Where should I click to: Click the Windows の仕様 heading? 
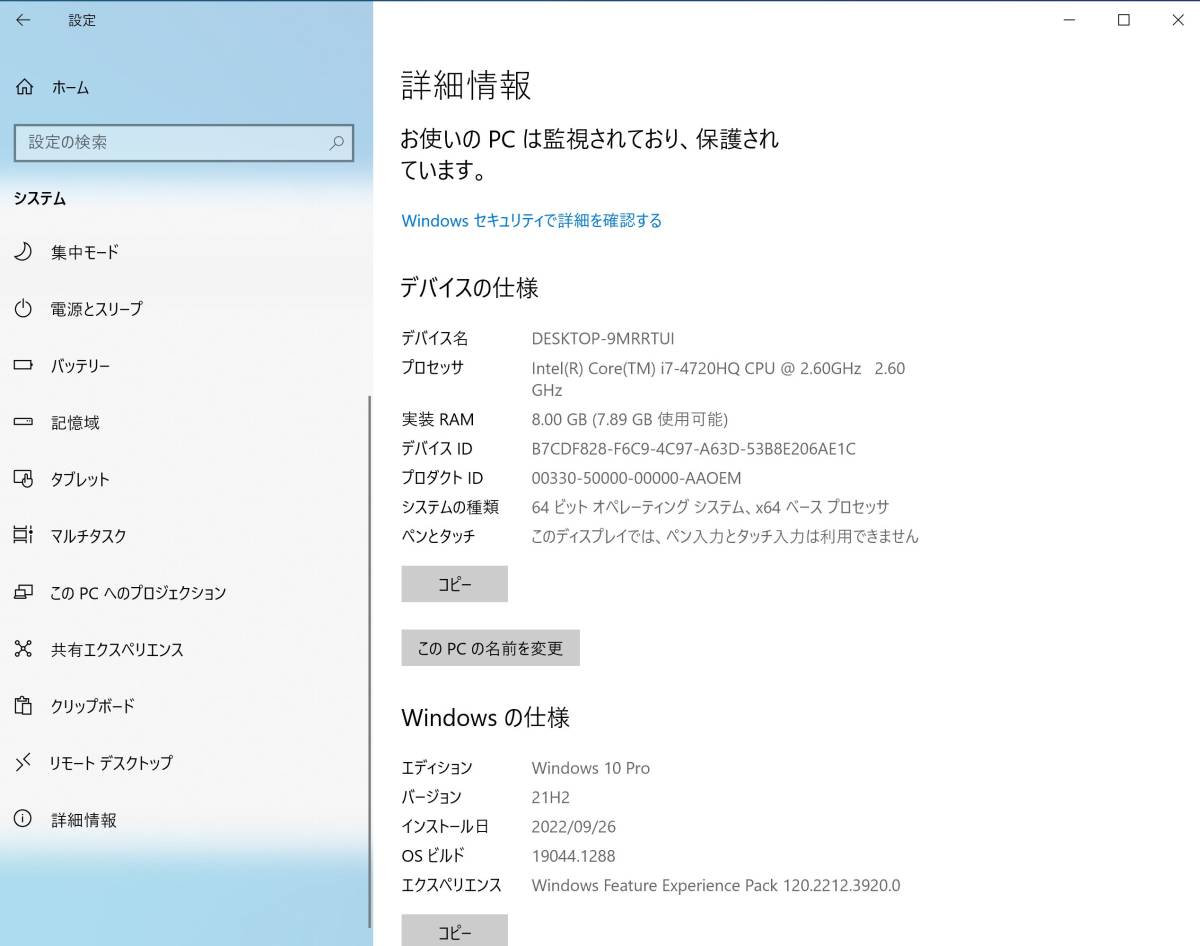pyautogui.click(x=486, y=718)
